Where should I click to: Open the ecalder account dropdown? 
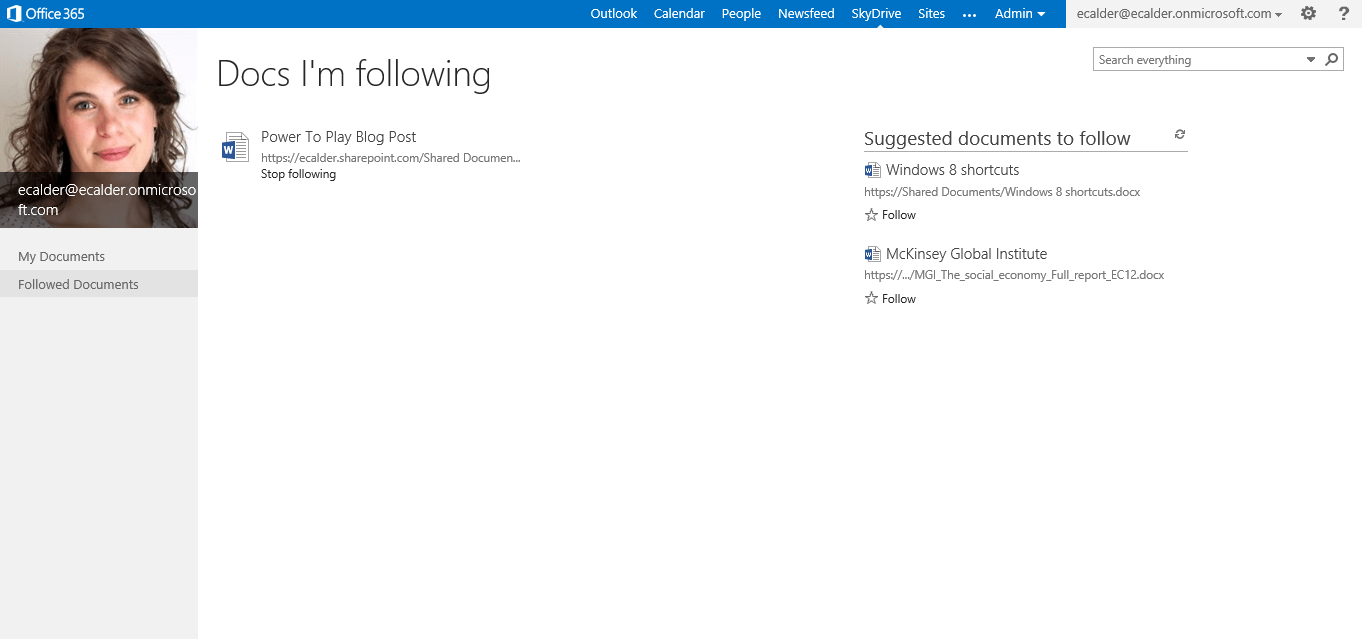pyautogui.click(x=1179, y=14)
